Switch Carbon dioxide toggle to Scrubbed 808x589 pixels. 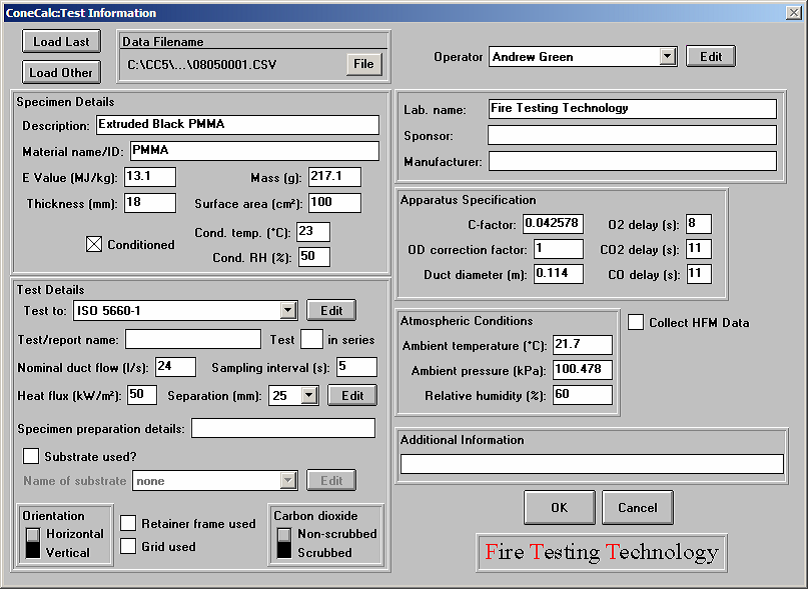pos(286,551)
